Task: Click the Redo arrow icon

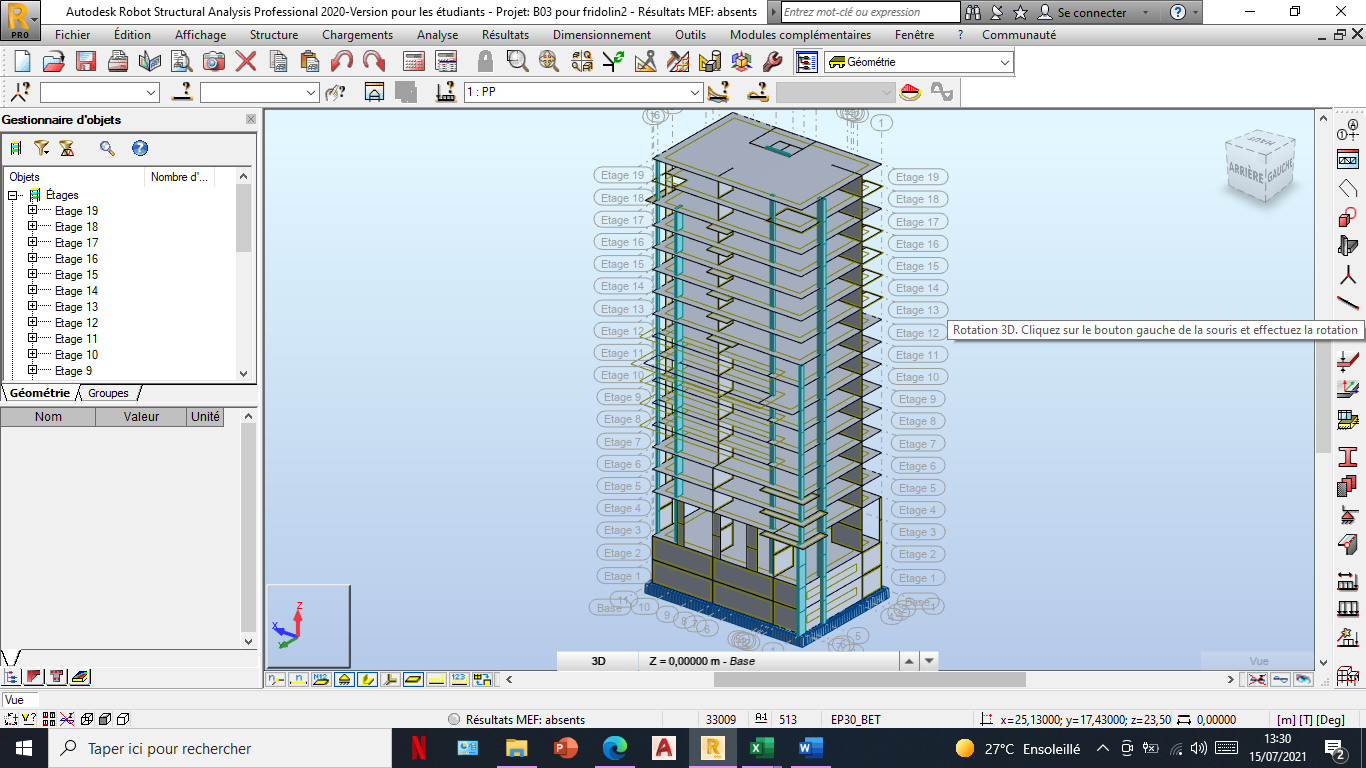Action: click(374, 62)
